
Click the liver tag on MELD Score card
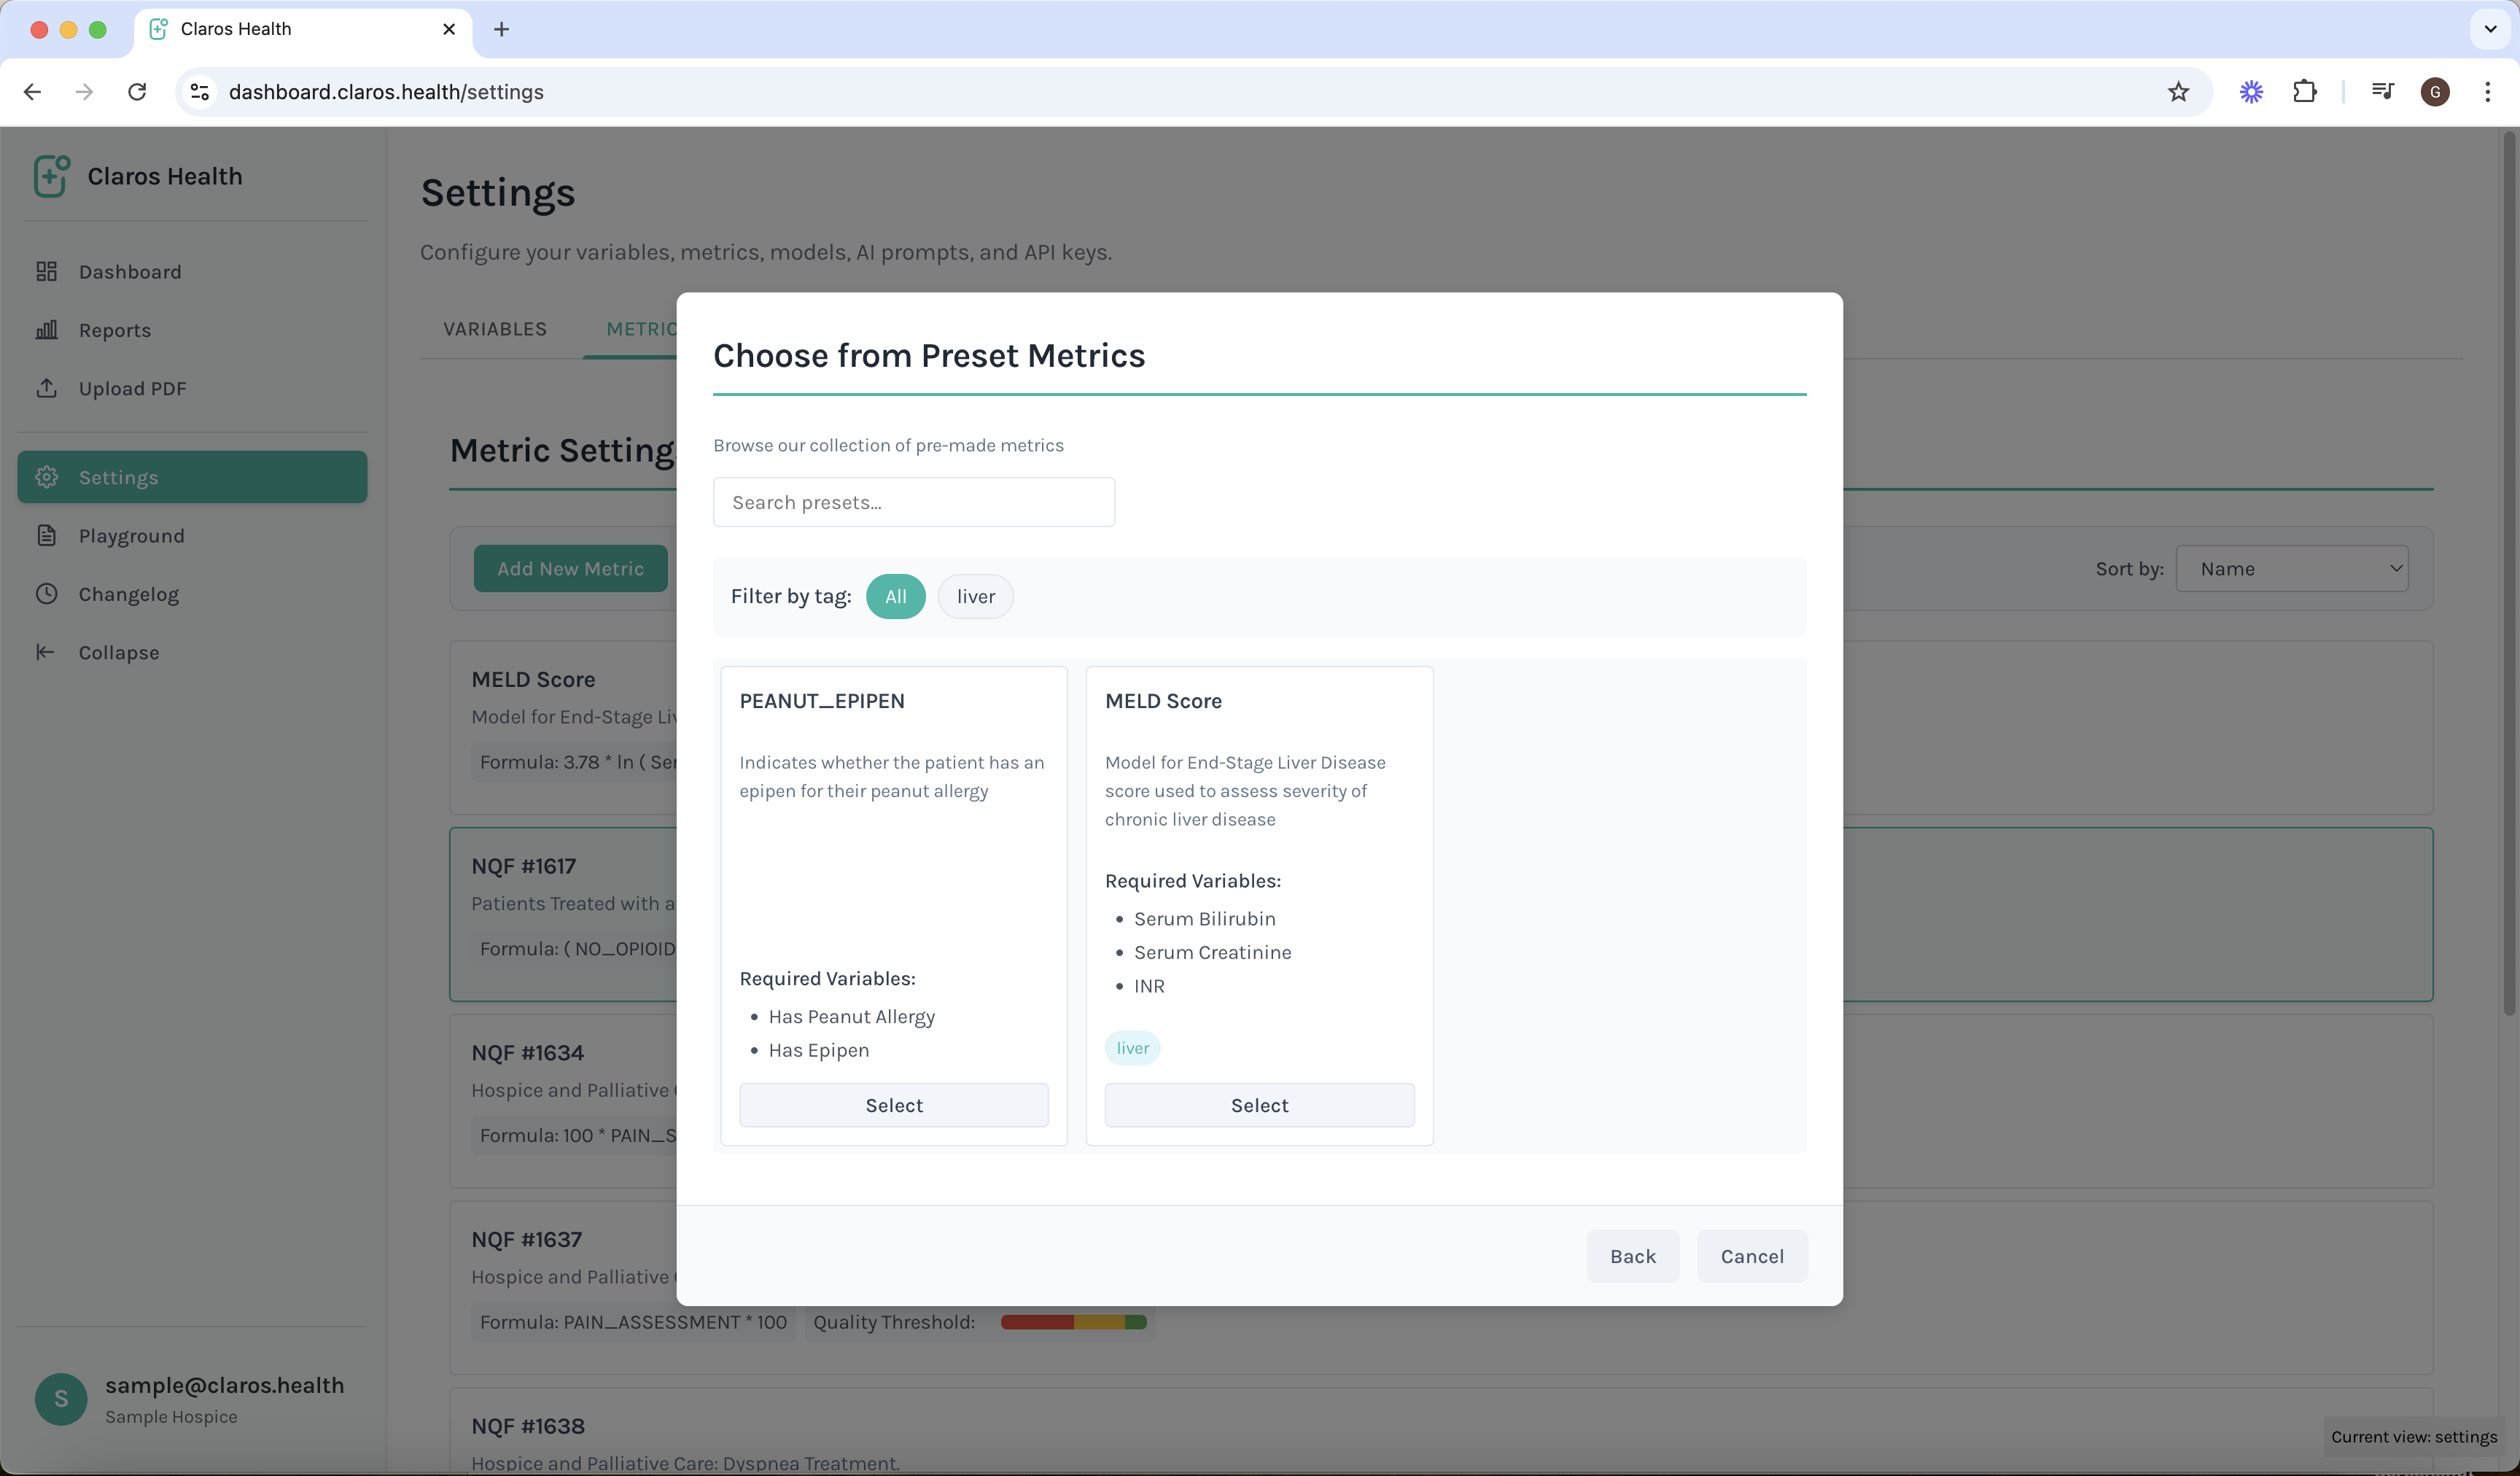[1132, 1047]
